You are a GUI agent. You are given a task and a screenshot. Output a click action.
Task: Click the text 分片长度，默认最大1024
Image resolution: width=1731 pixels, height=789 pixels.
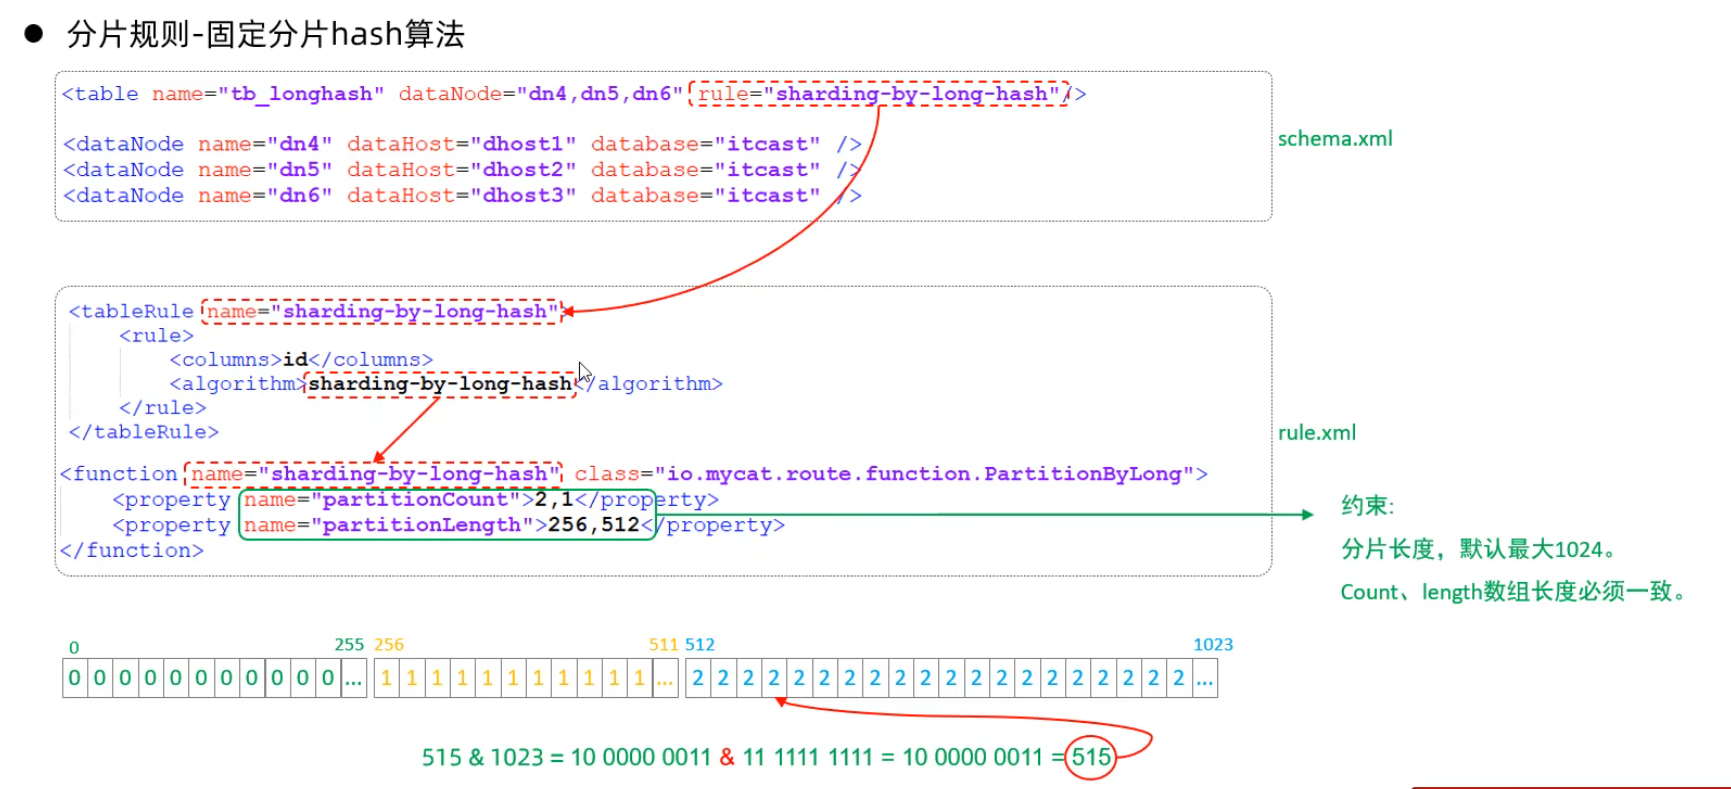[1477, 549]
